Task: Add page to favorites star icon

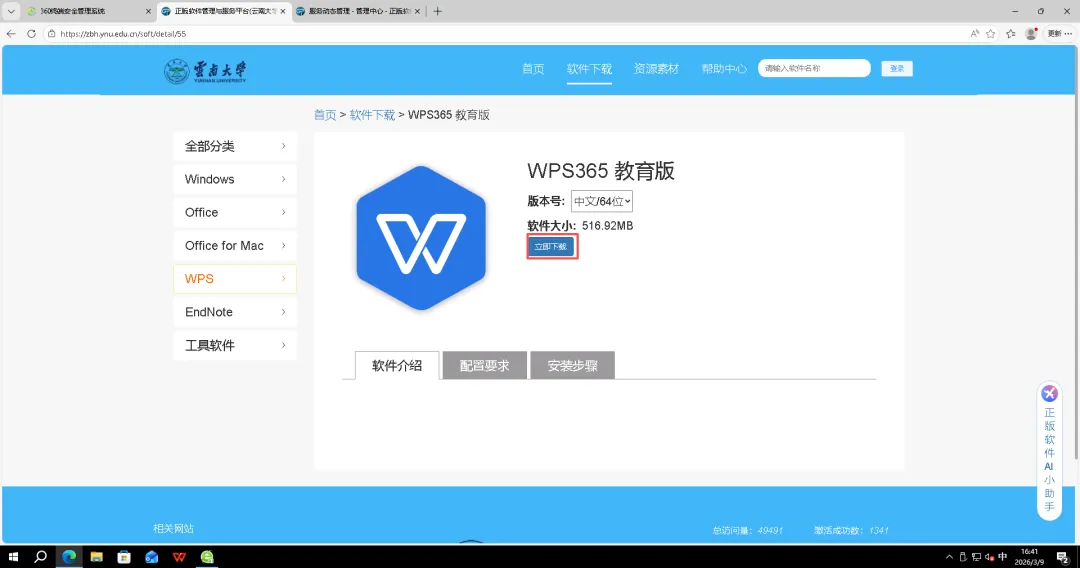Action: (990, 33)
